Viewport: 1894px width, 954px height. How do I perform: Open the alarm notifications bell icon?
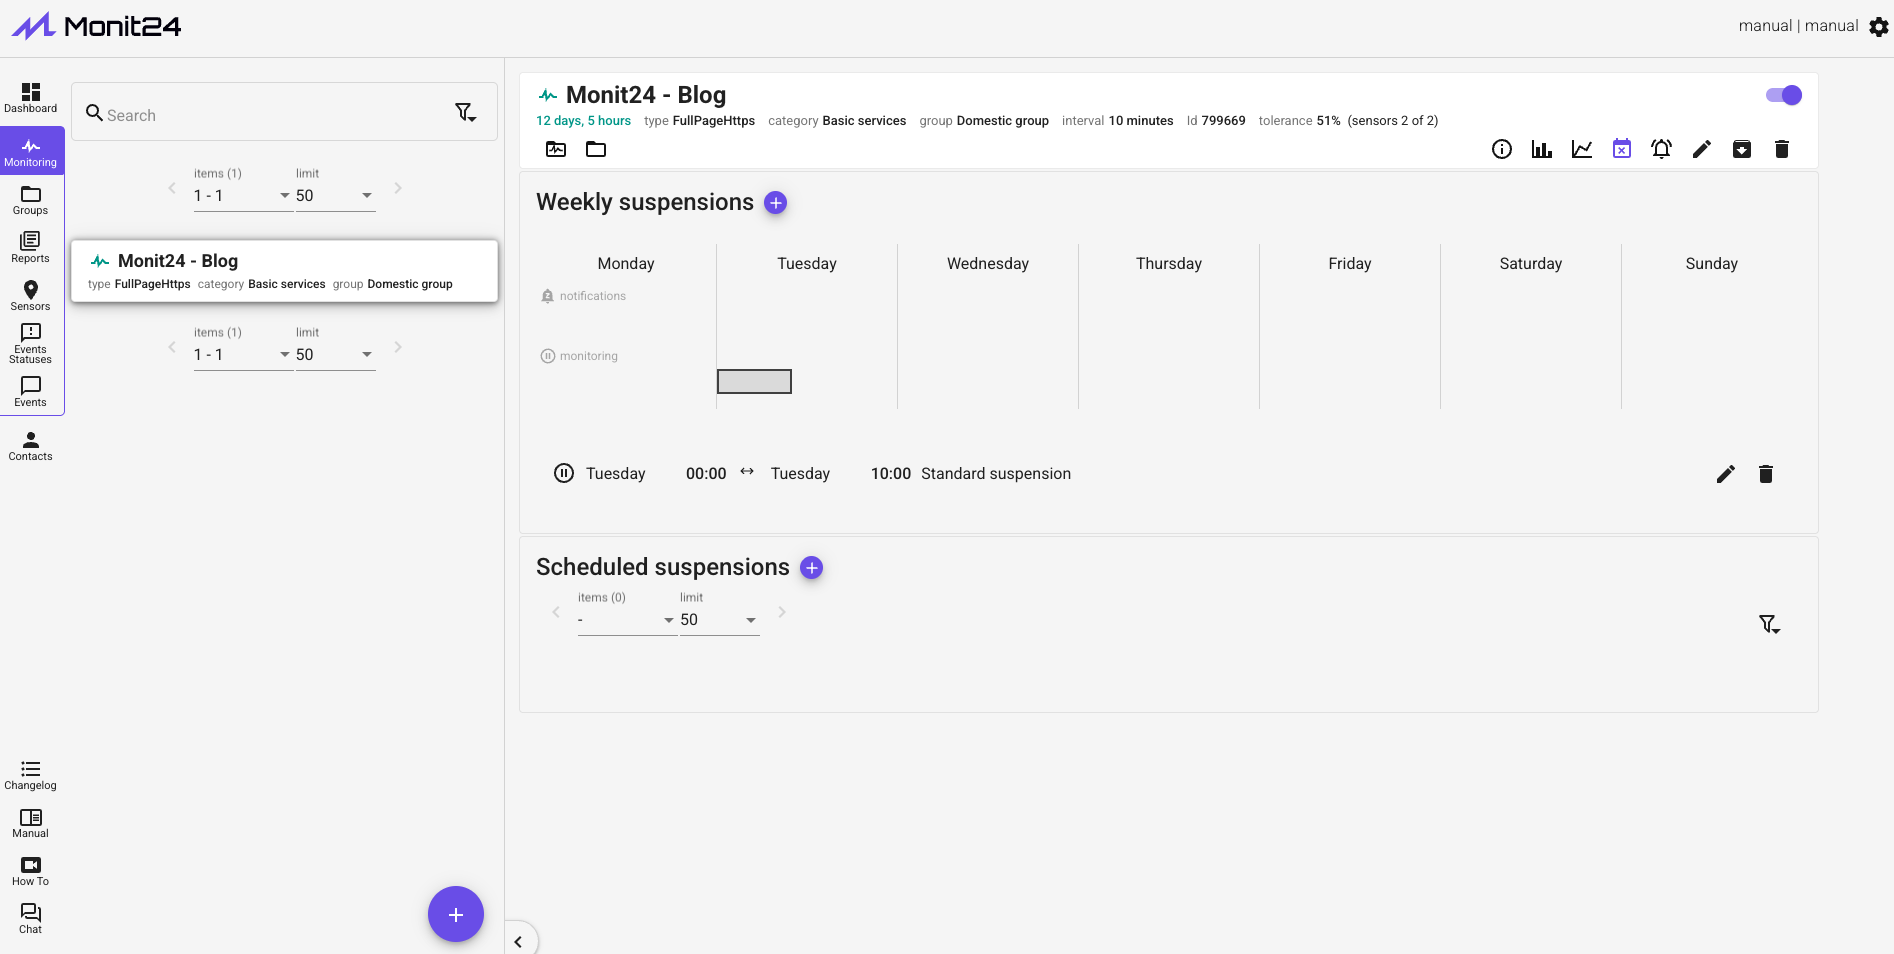click(x=1661, y=150)
